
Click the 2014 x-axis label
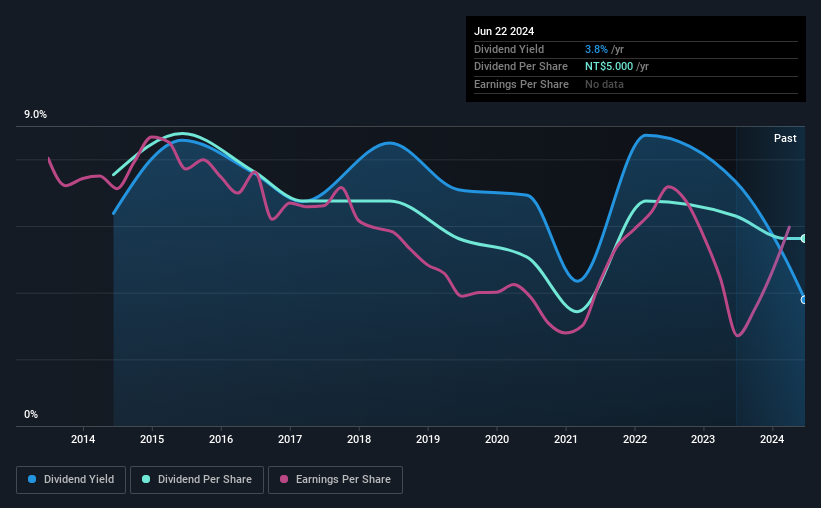[x=83, y=439]
